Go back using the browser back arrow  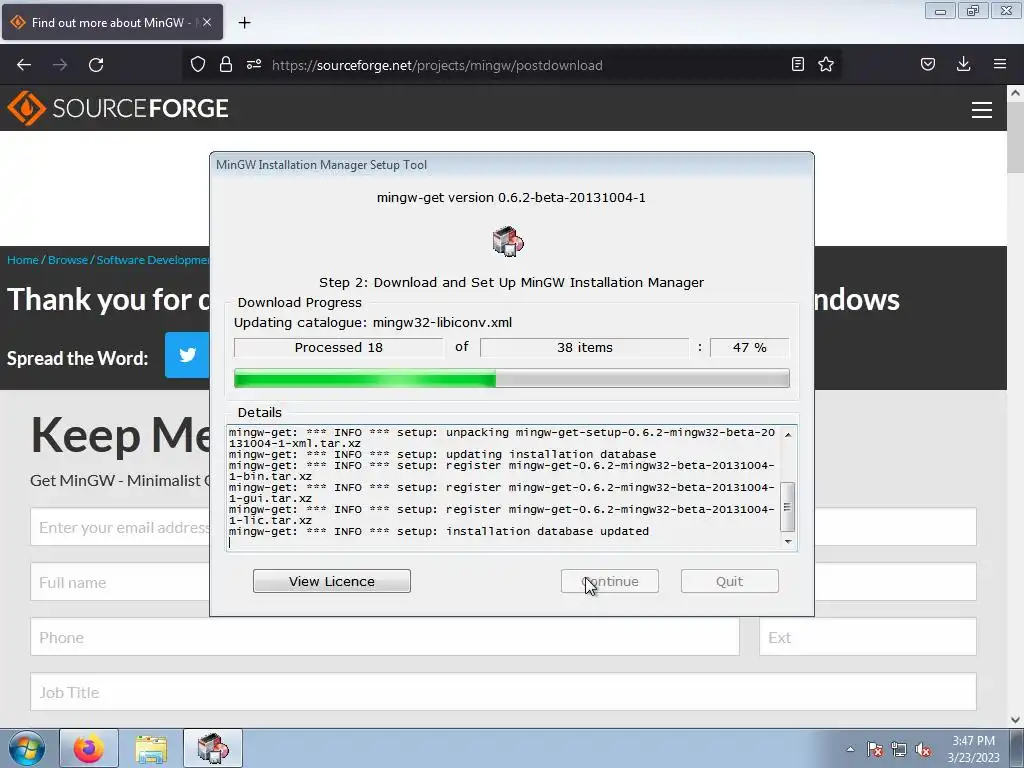(x=24, y=65)
